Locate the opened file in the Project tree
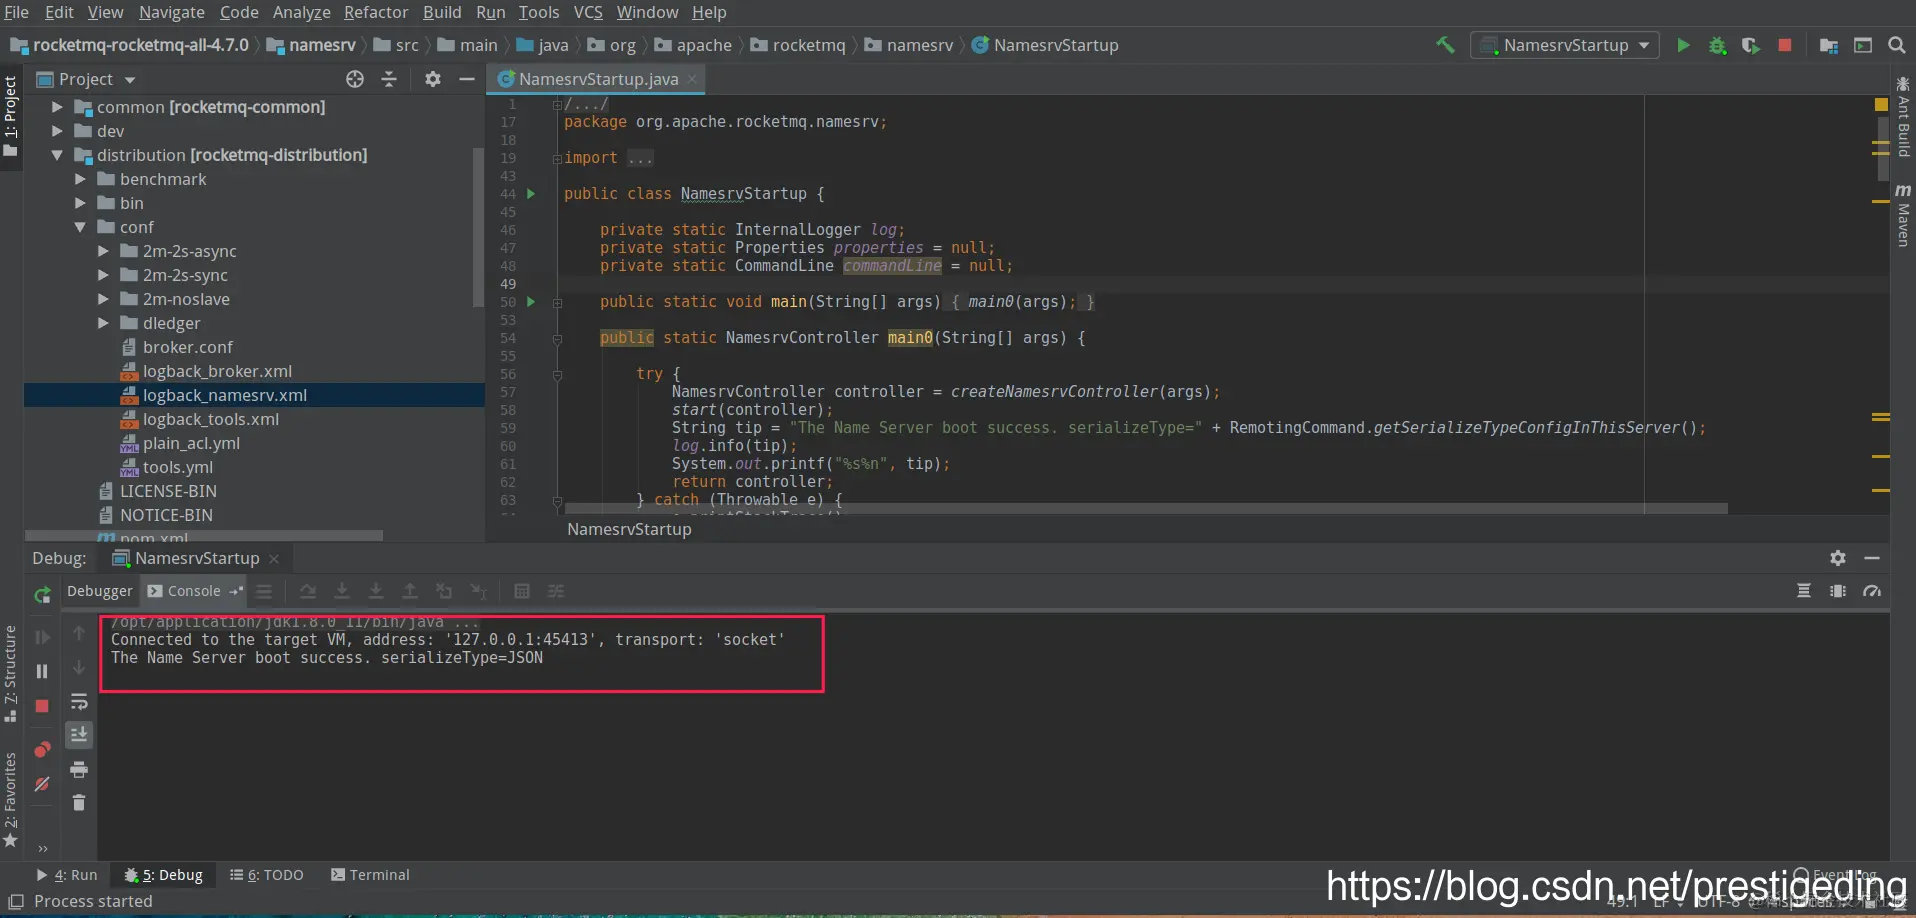The height and width of the screenshot is (918, 1916). (x=355, y=79)
